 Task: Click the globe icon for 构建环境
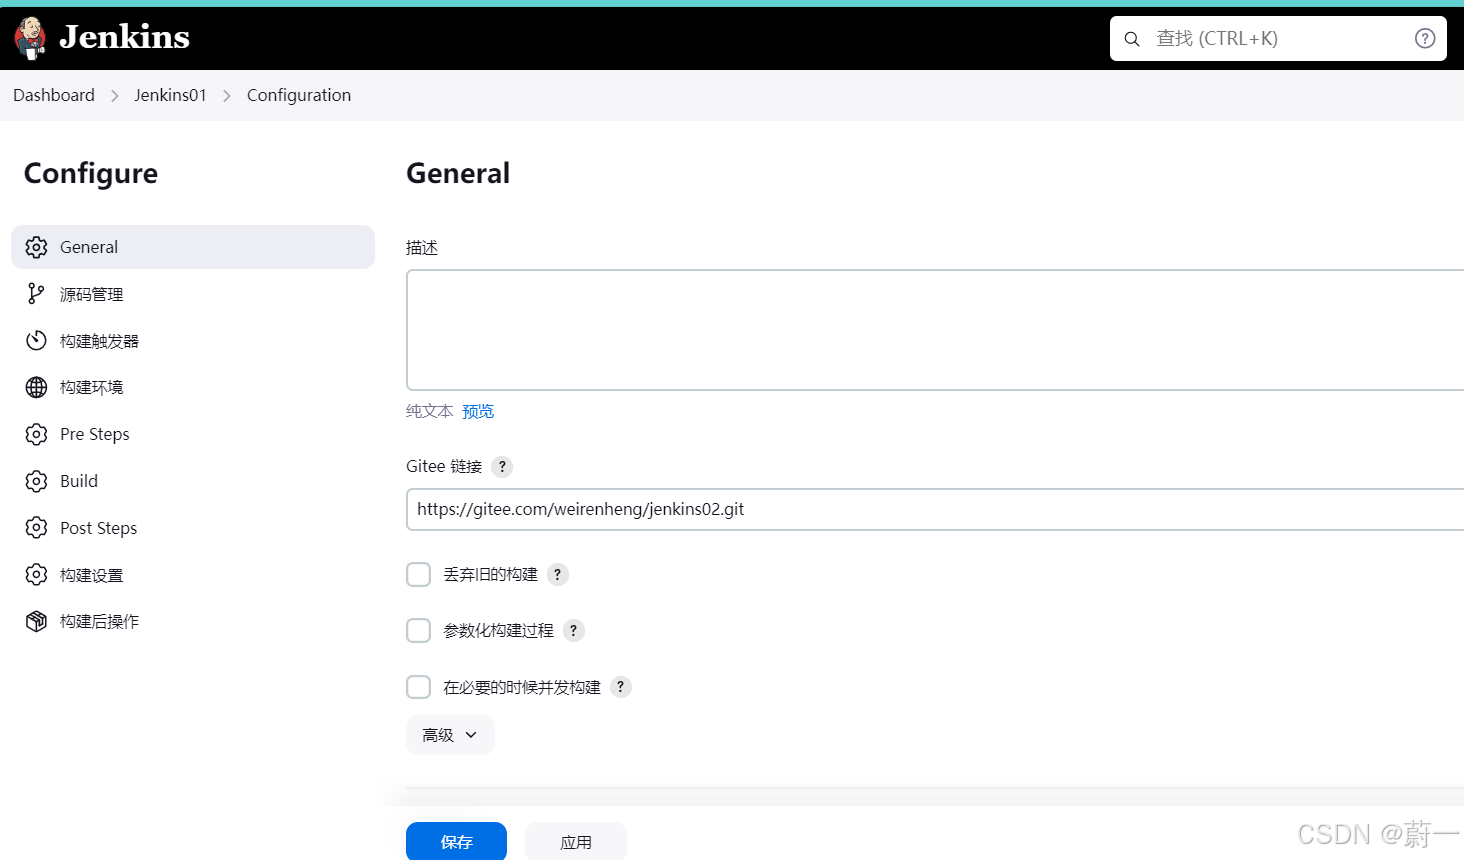click(37, 387)
